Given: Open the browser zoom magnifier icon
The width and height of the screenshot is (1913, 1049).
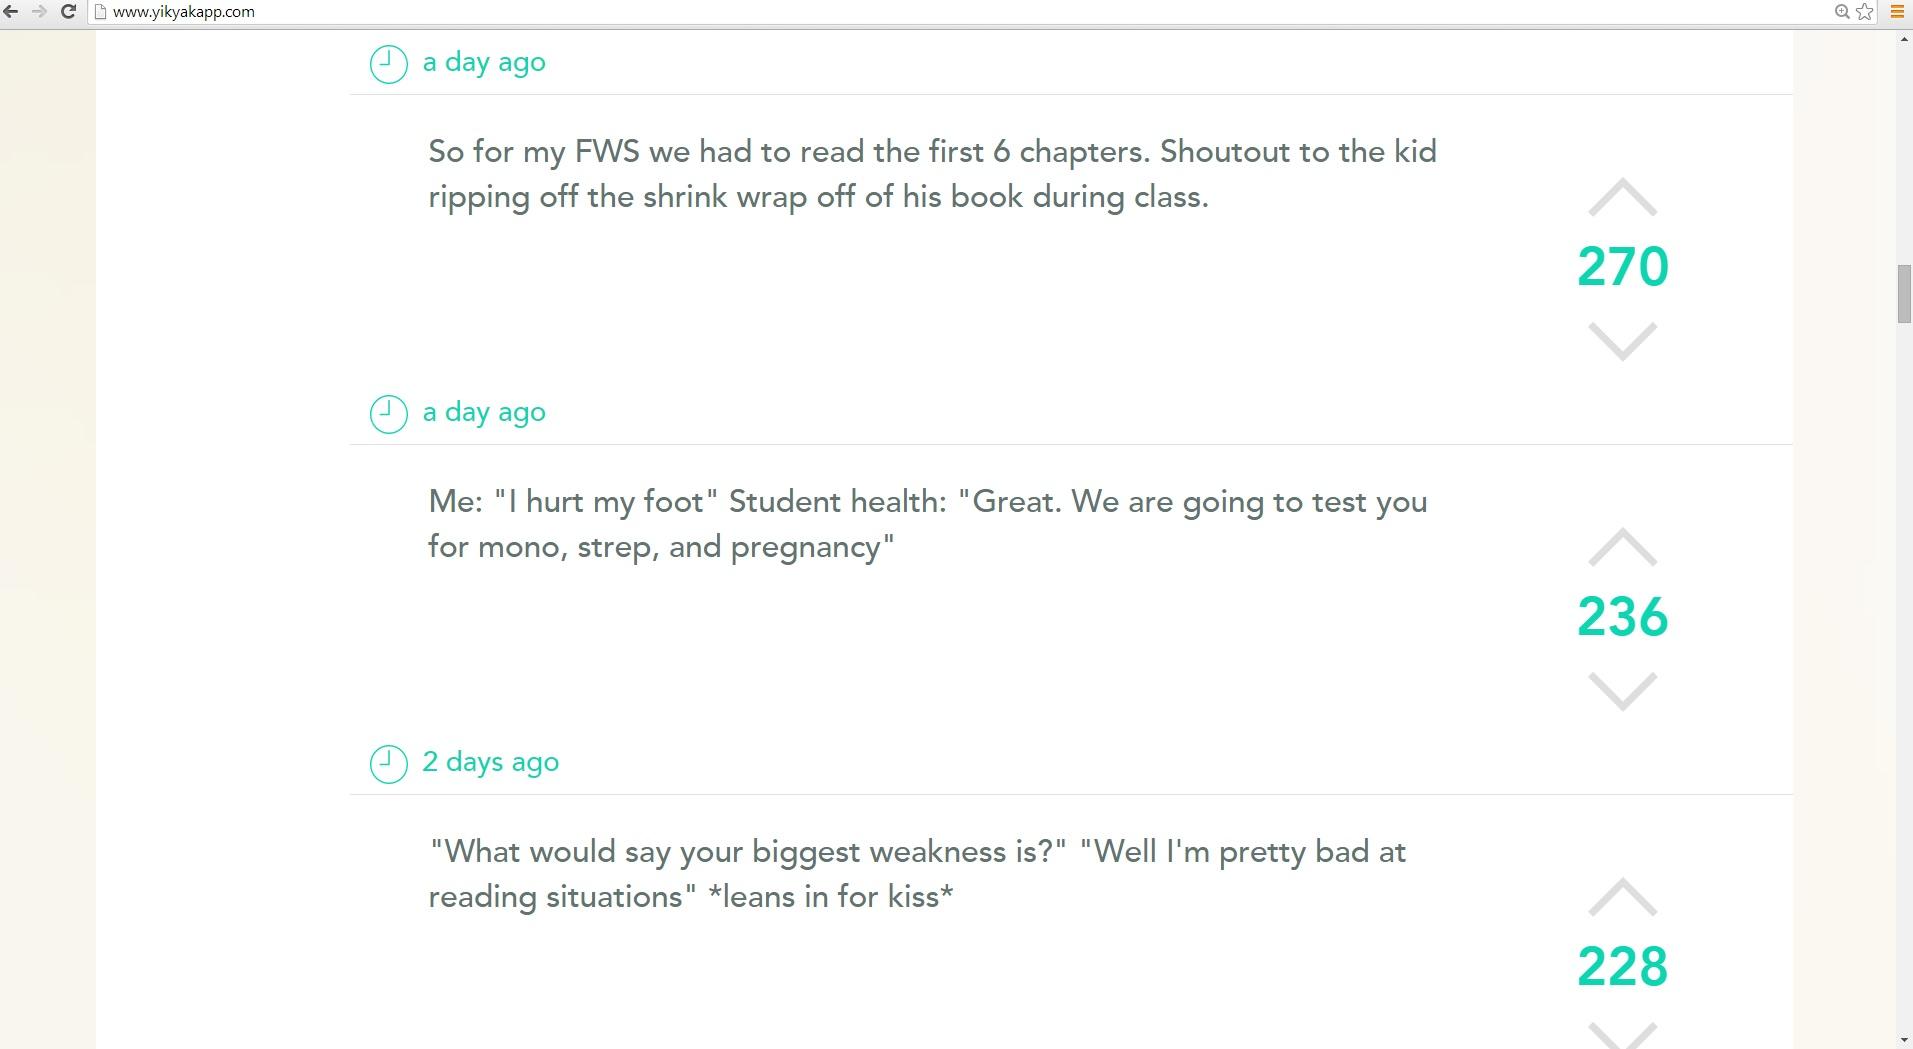Looking at the screenshot, I should point(1841,12).
